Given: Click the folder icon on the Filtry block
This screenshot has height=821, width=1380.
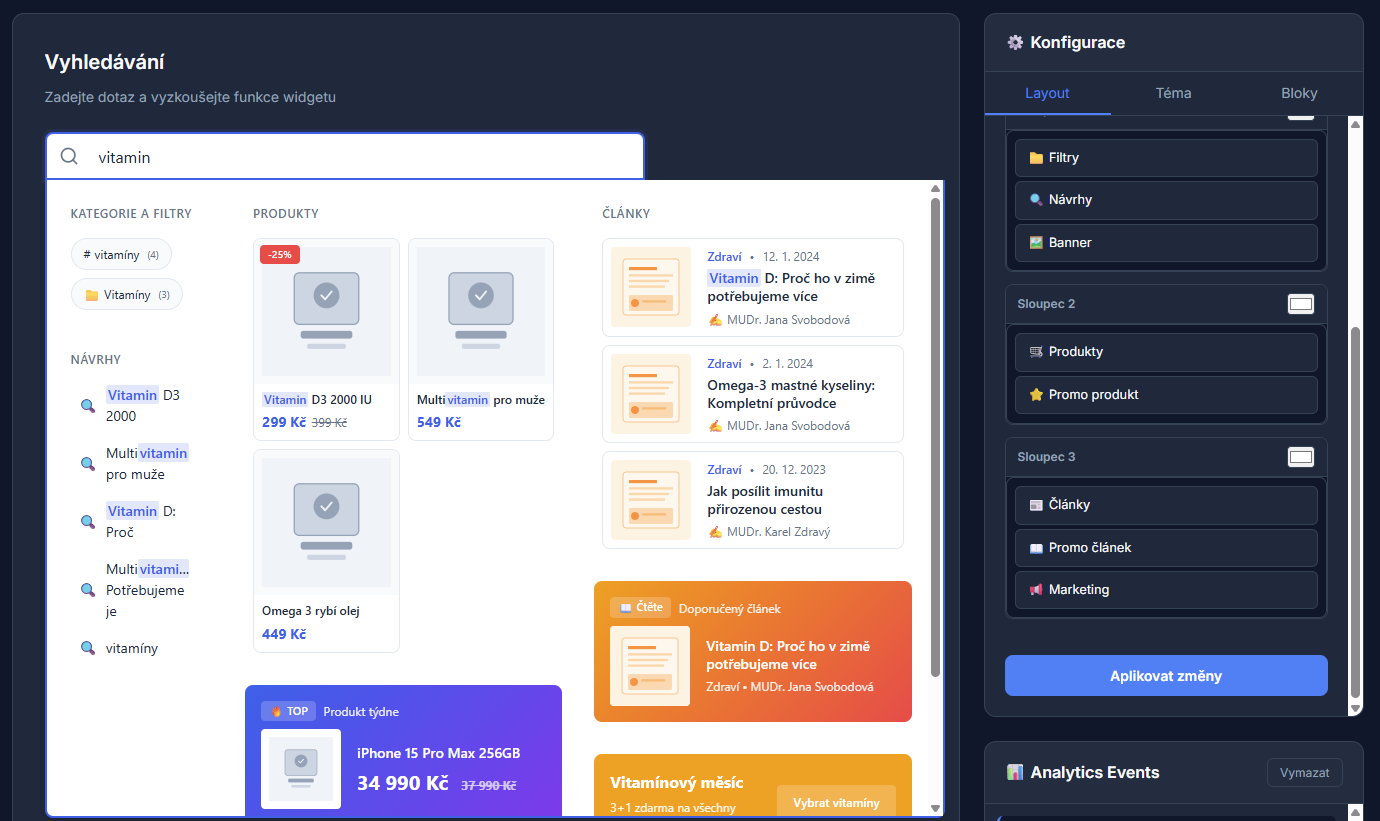Looking at the screenshot, I should click(x=1036, y=158).
